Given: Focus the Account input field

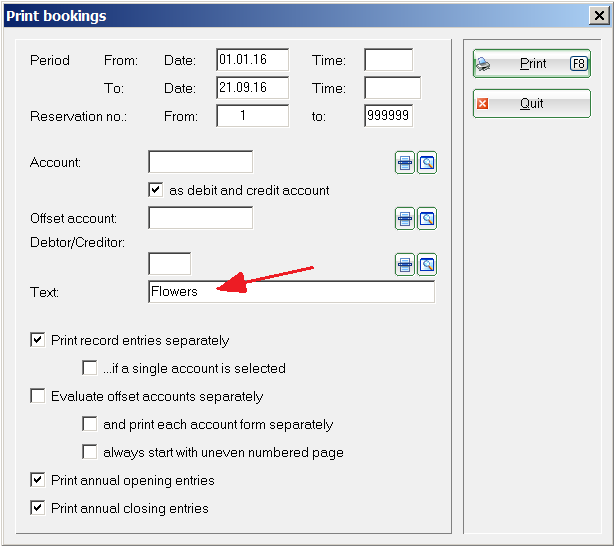Looking at the screenshot, I should (x=200, y=162).
